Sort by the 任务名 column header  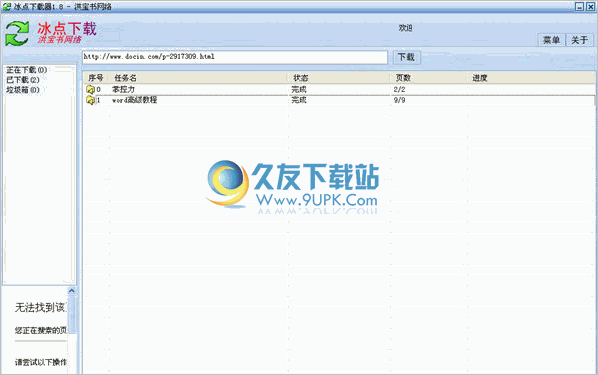(x=125, y=78)
